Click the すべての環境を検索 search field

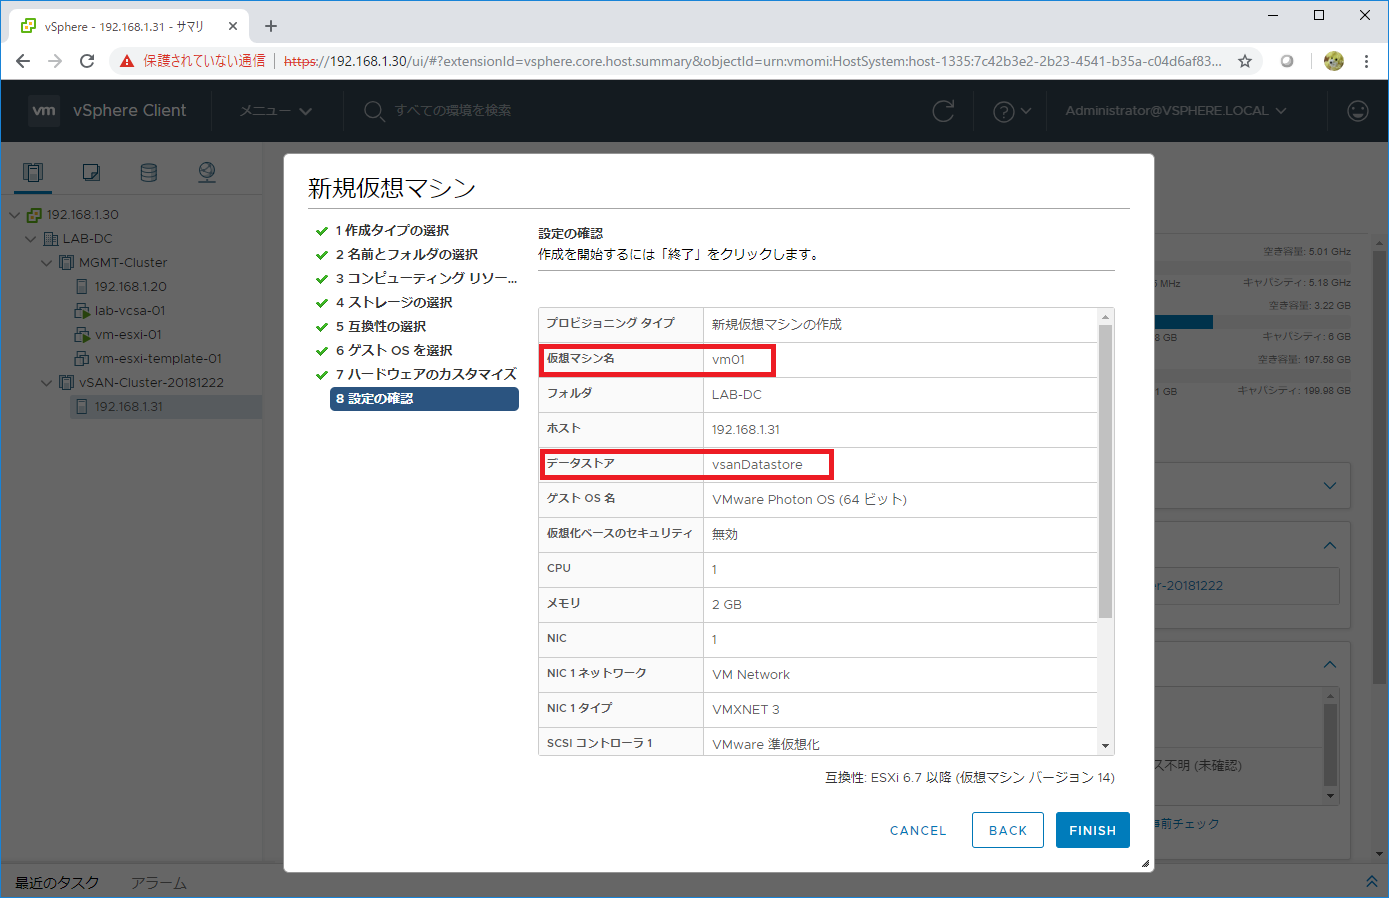point(453,111)
